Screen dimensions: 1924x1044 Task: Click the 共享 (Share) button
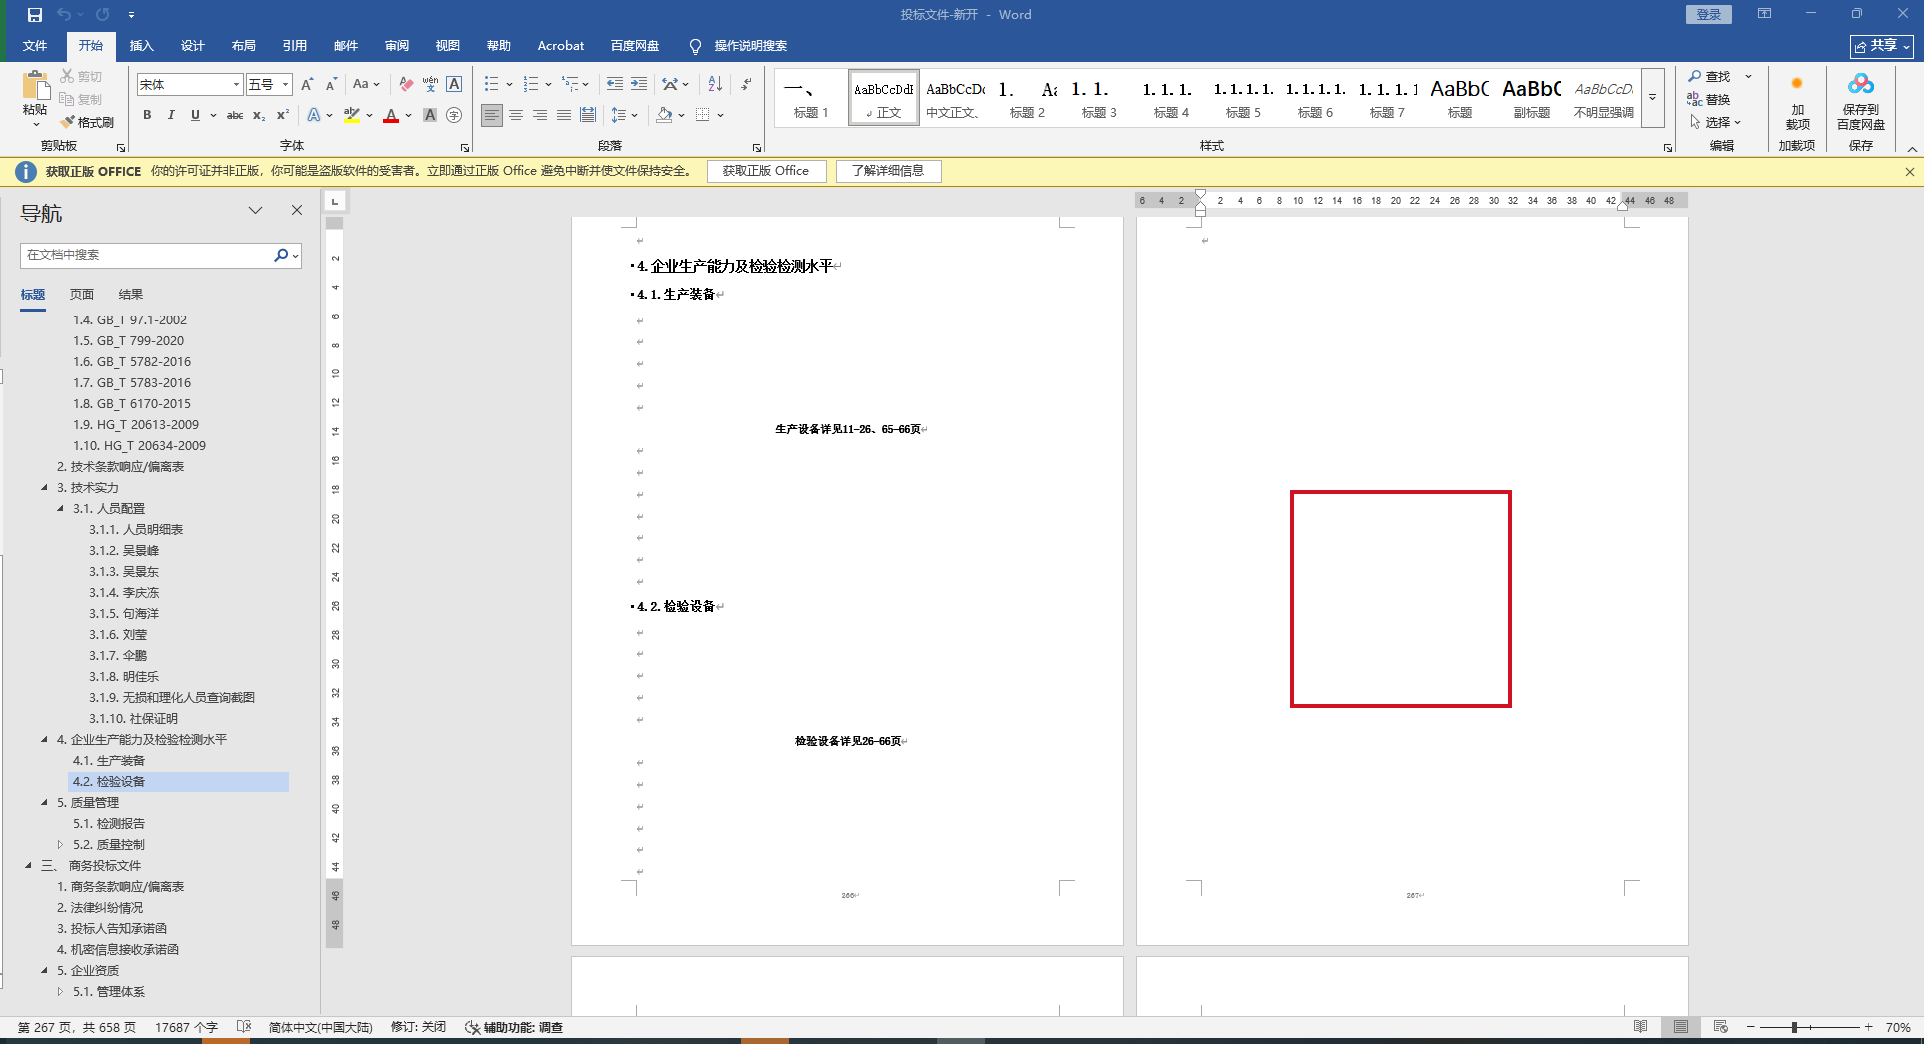click(1881, 46)
